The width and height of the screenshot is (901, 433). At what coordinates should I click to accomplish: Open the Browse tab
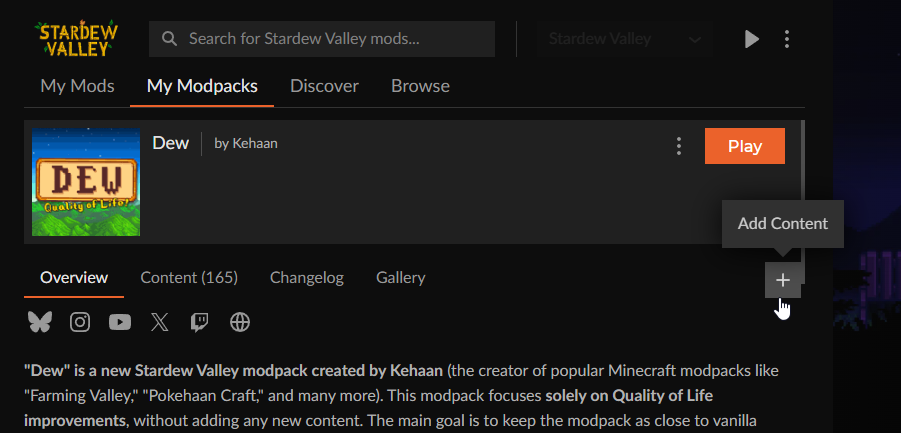pyautogui.click(x=420, y=86)
